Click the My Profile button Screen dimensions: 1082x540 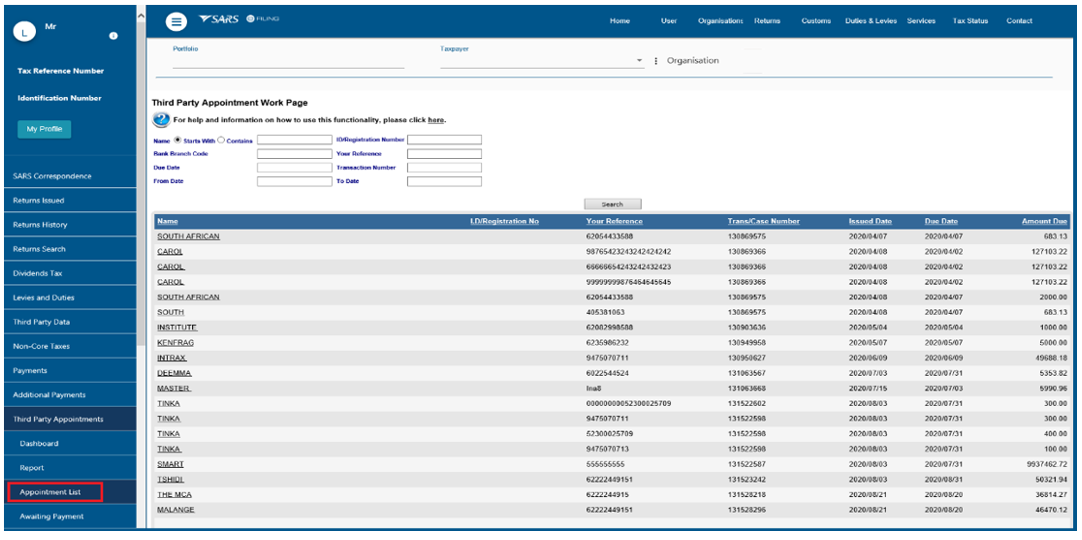click(x=44, y=129)
